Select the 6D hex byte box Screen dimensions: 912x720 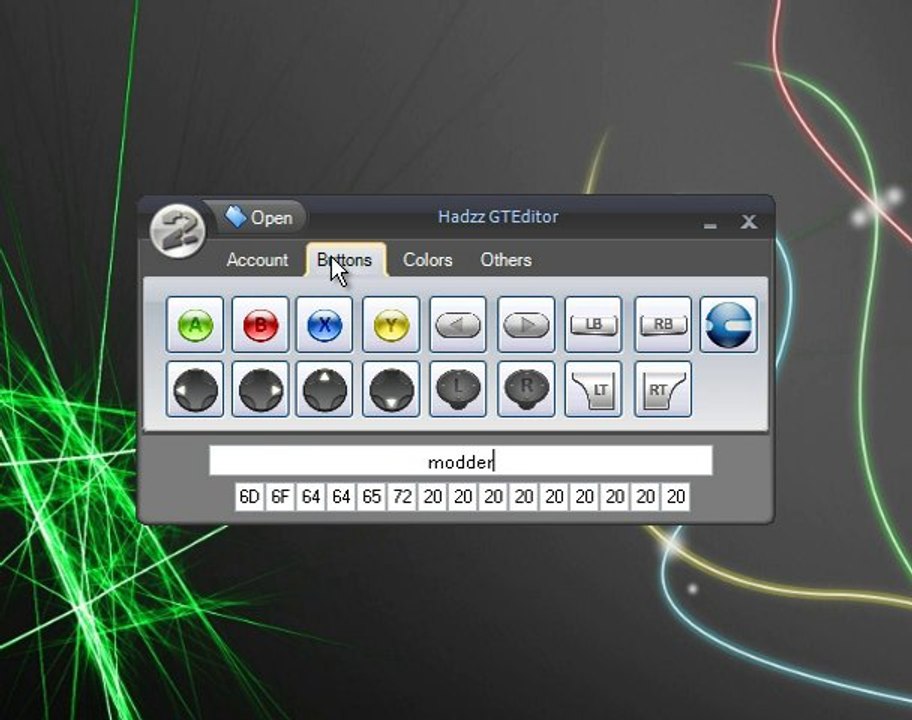250,497
